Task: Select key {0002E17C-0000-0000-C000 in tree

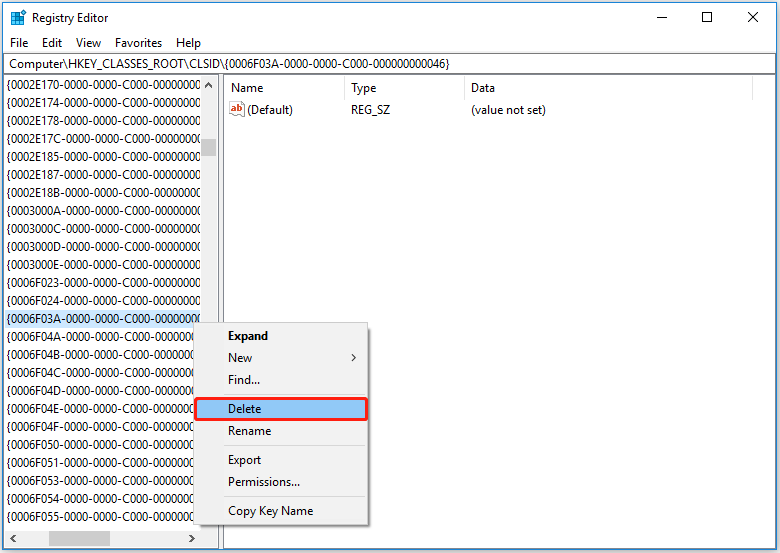Action: click(x=103, y=139)
